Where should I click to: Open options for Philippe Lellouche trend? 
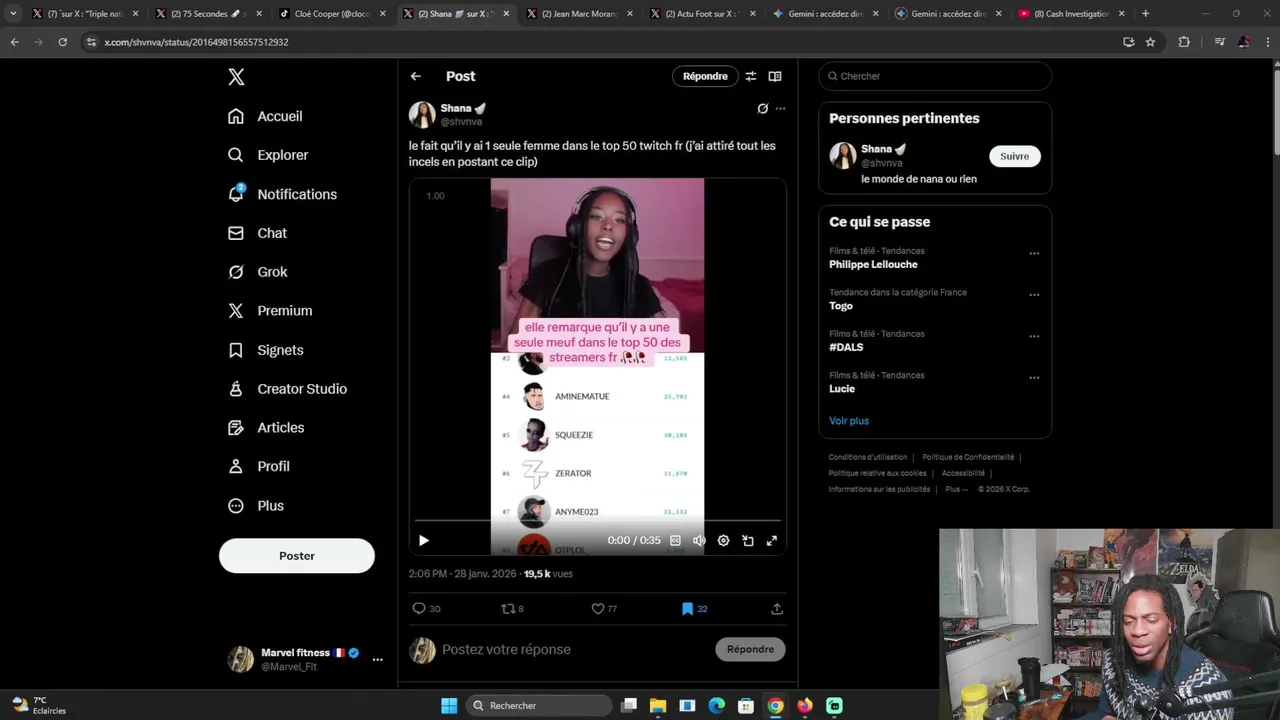(x=1034, y=254)
